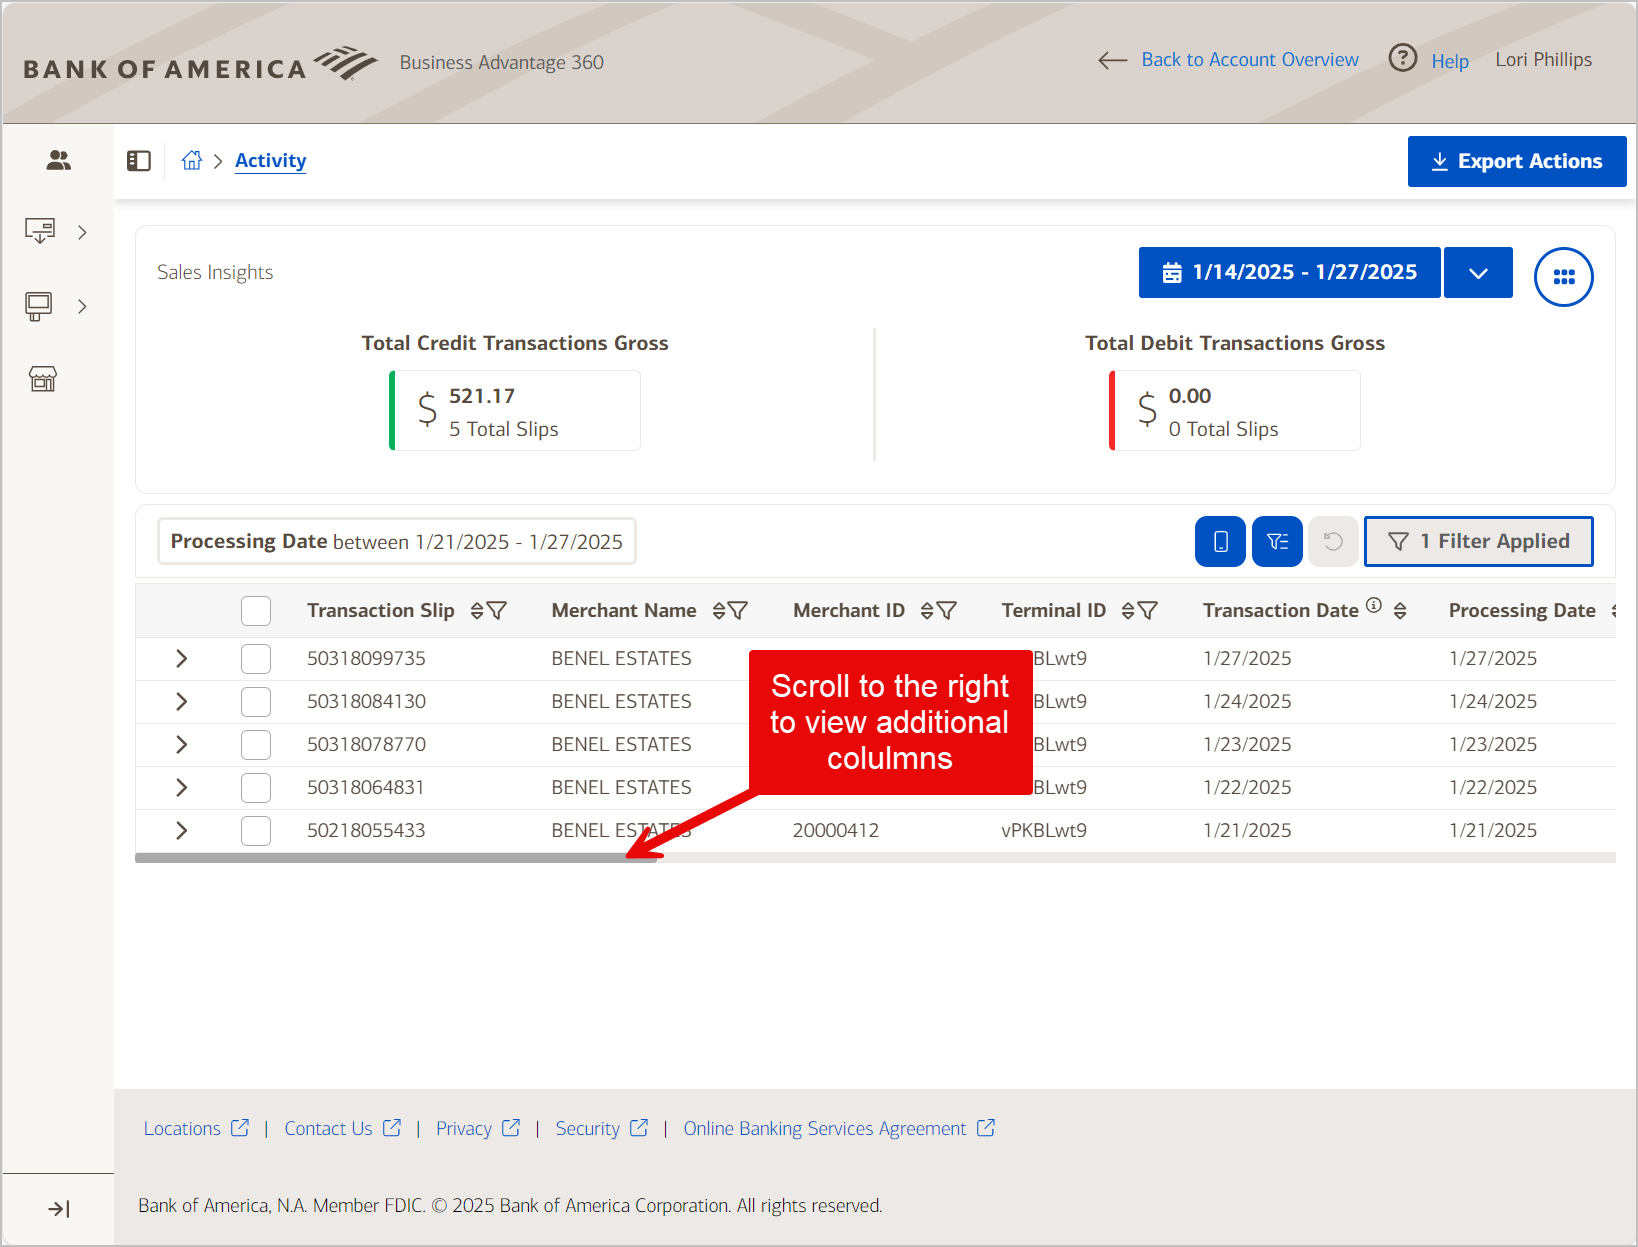
Task: Select checkbox for slip 50218055433
Action: coord(256,831)
